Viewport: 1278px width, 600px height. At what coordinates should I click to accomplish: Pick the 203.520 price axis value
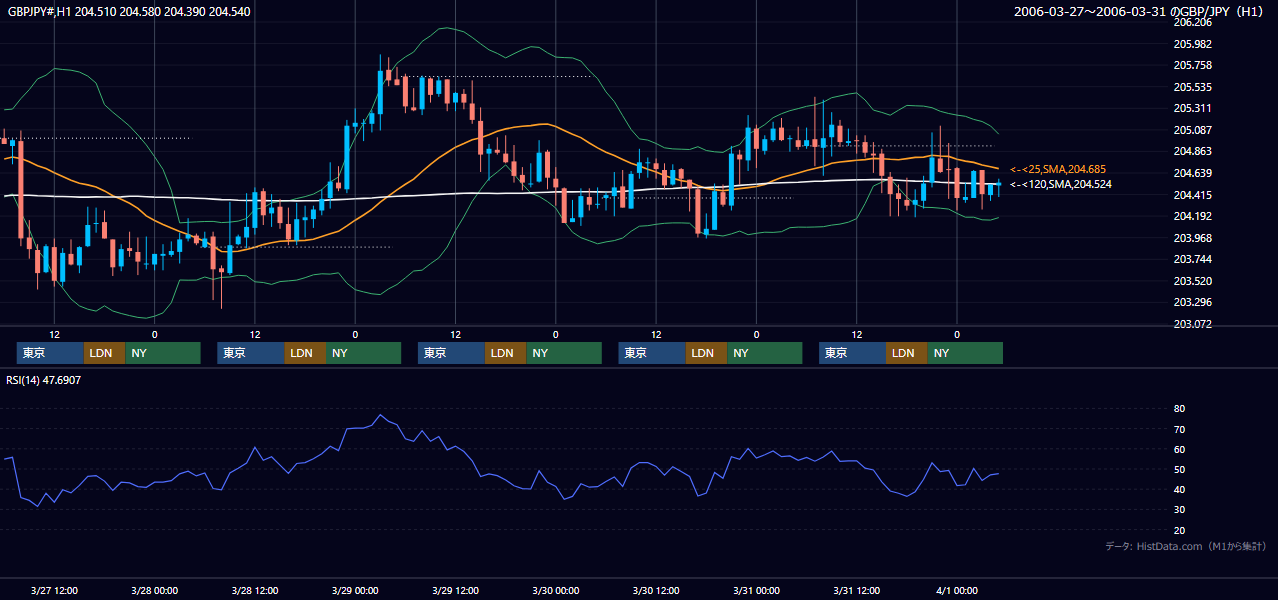1193,281
